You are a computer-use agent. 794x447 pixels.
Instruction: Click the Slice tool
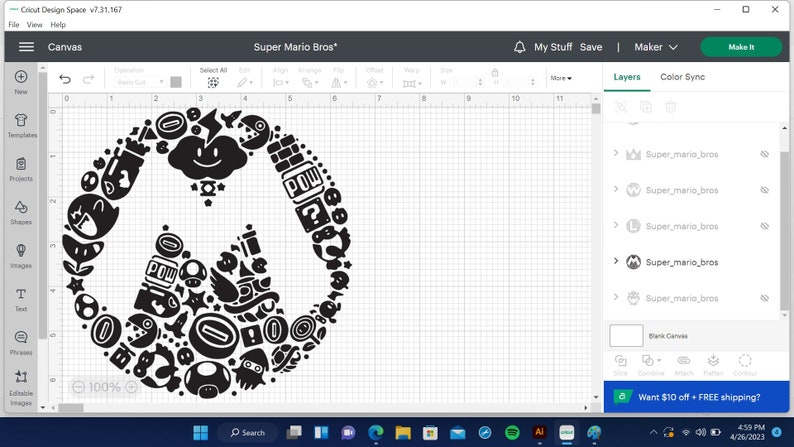click(x=620, y=365)
